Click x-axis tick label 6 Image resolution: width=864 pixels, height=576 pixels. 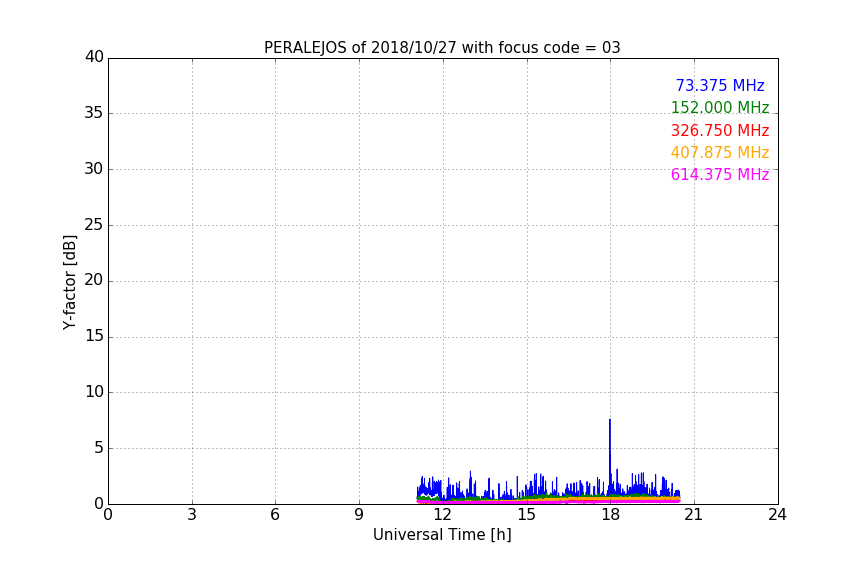click(x=275, y=515)
